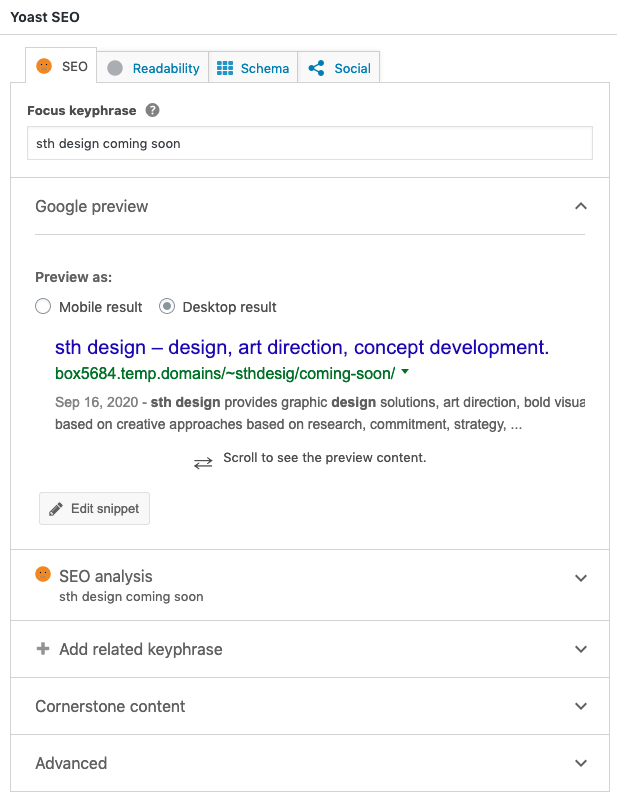Collapse the Google preview section
617x800 pixels.
coord(581,206)
